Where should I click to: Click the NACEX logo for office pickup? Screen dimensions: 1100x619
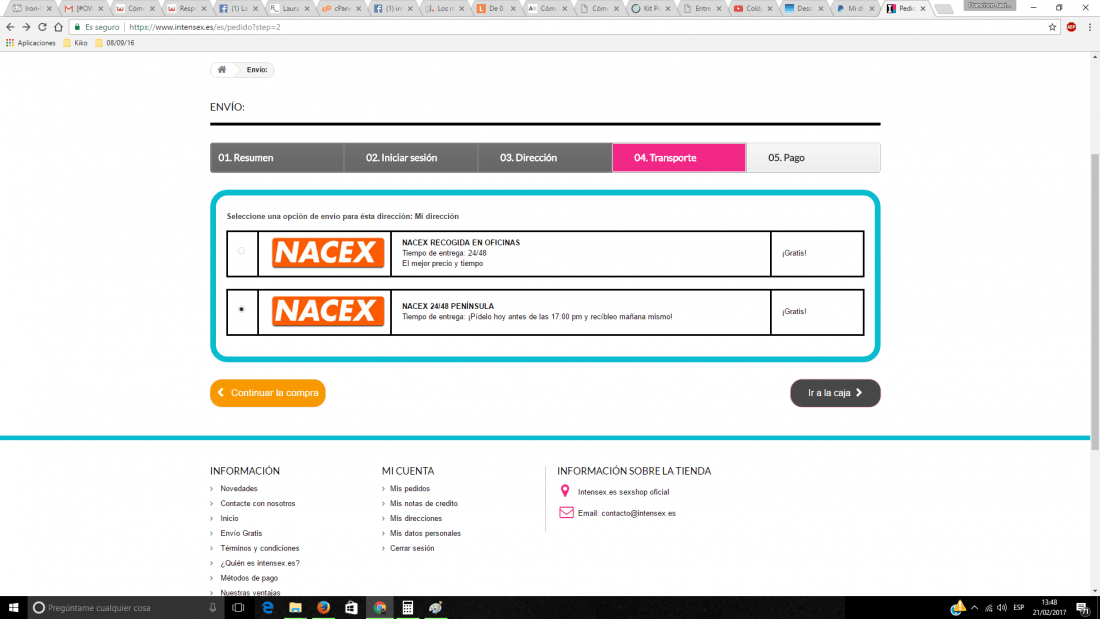point(328,253)
